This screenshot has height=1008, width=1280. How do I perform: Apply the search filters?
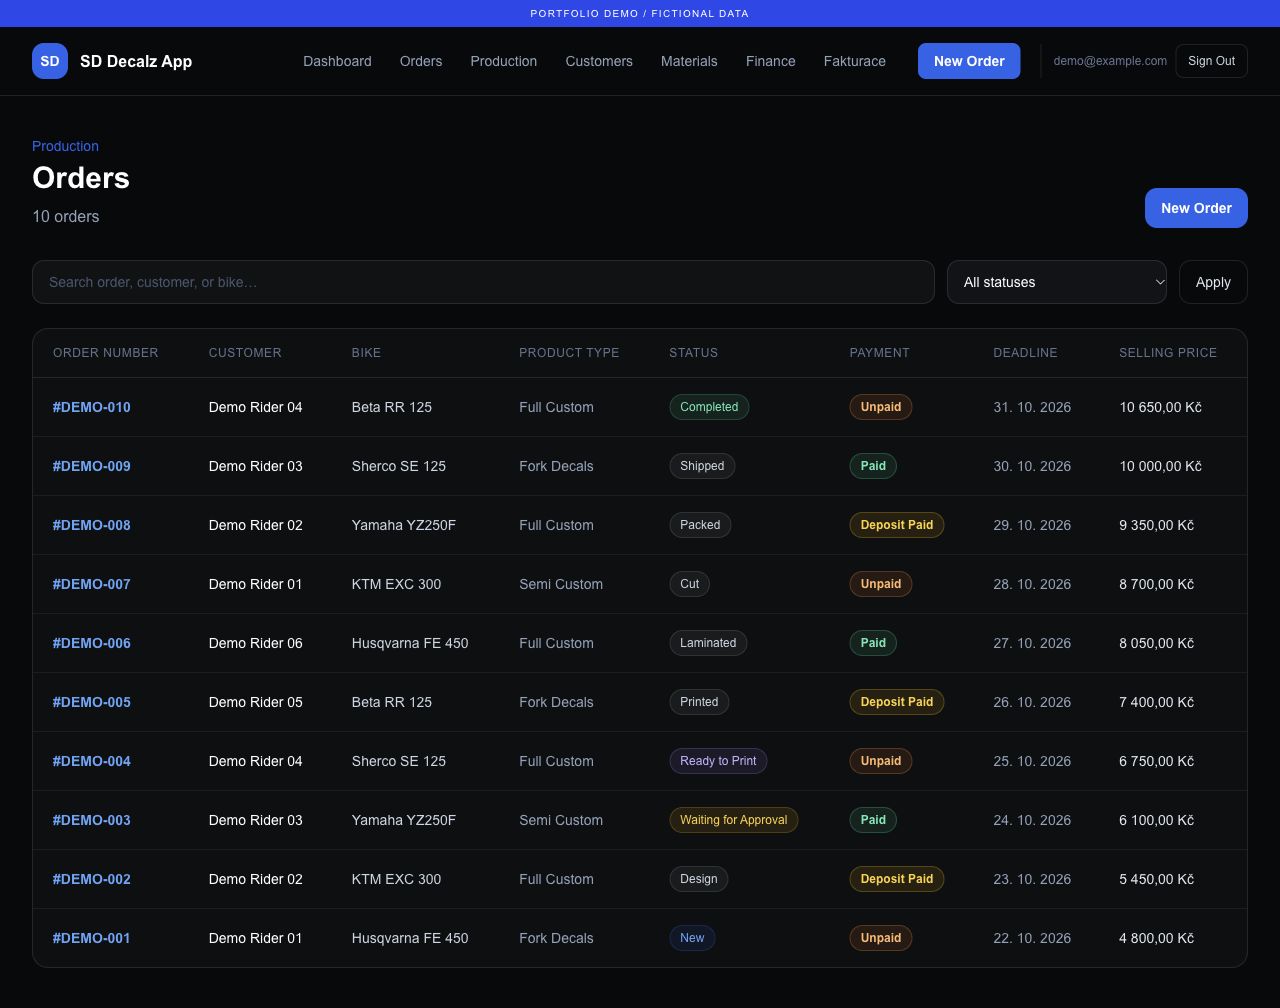(x=1213, y=282)
